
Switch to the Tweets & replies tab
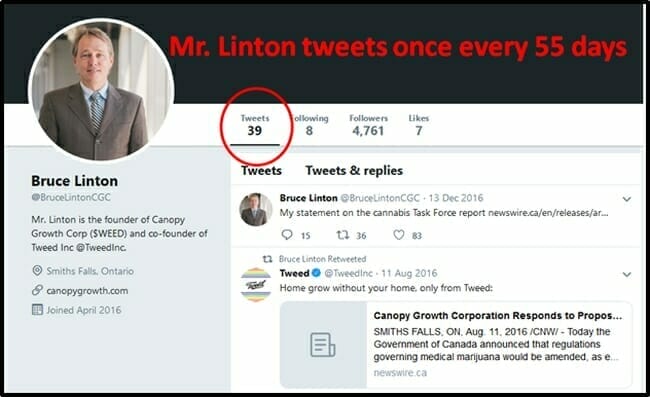click(x=354, y=170)
